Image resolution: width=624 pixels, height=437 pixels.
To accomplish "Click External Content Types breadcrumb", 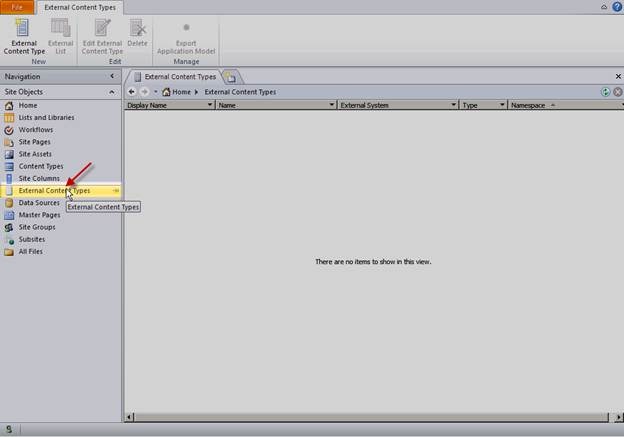I will pyautogui.click(x=240, y=92).
